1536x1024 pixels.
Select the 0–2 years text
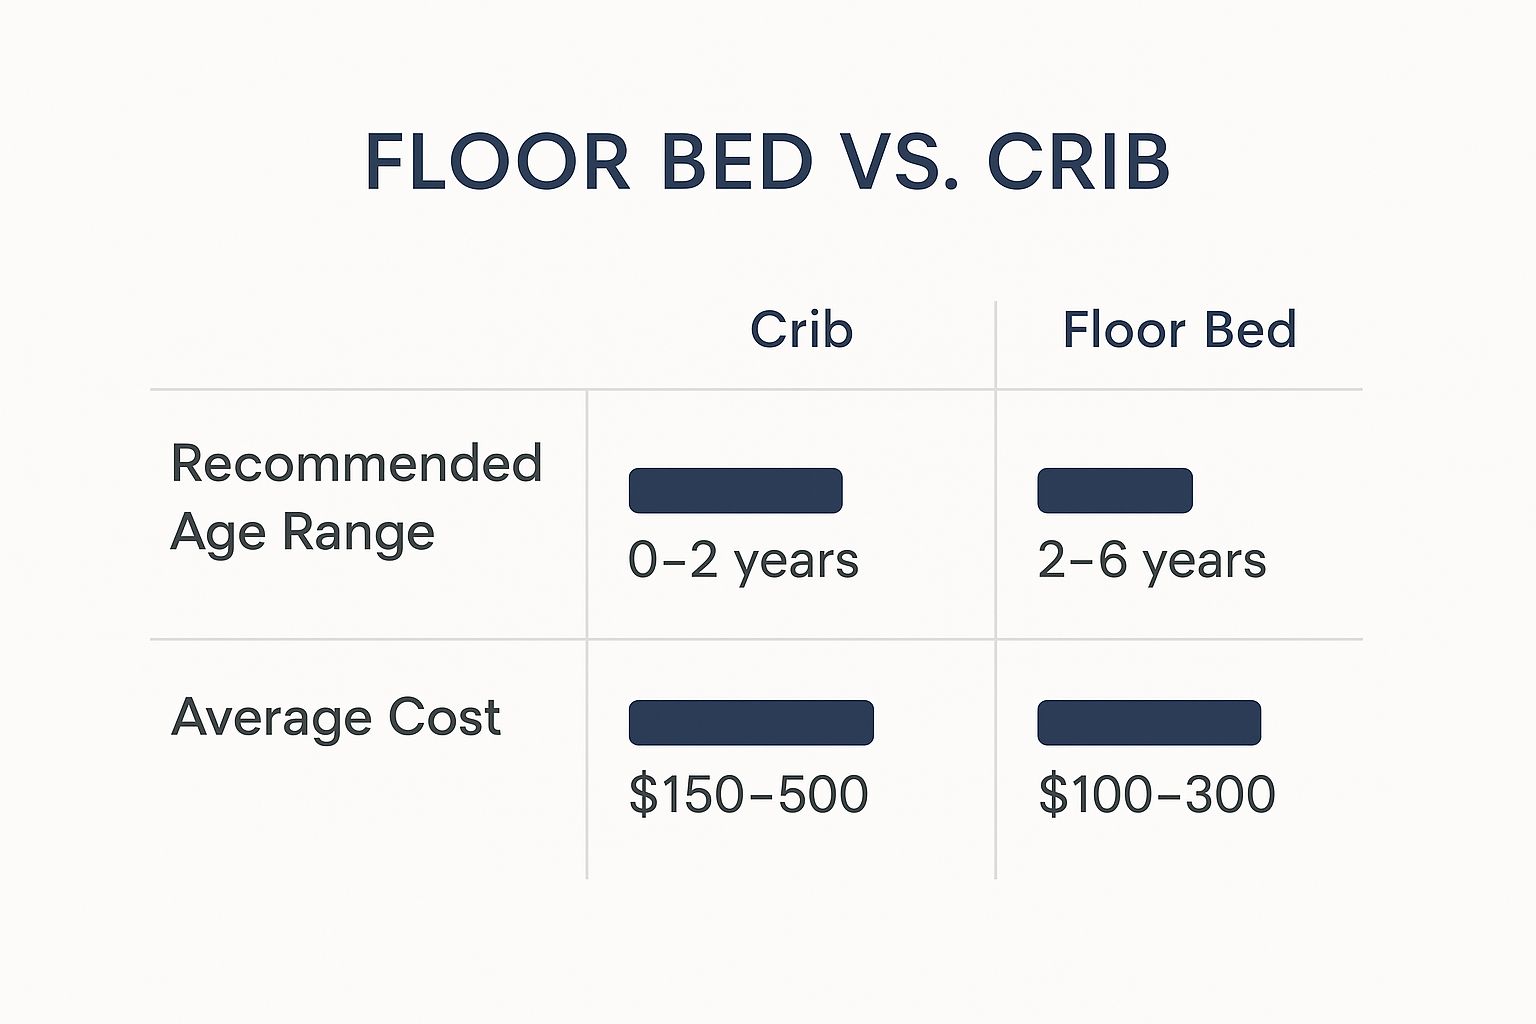coord(743,561)
